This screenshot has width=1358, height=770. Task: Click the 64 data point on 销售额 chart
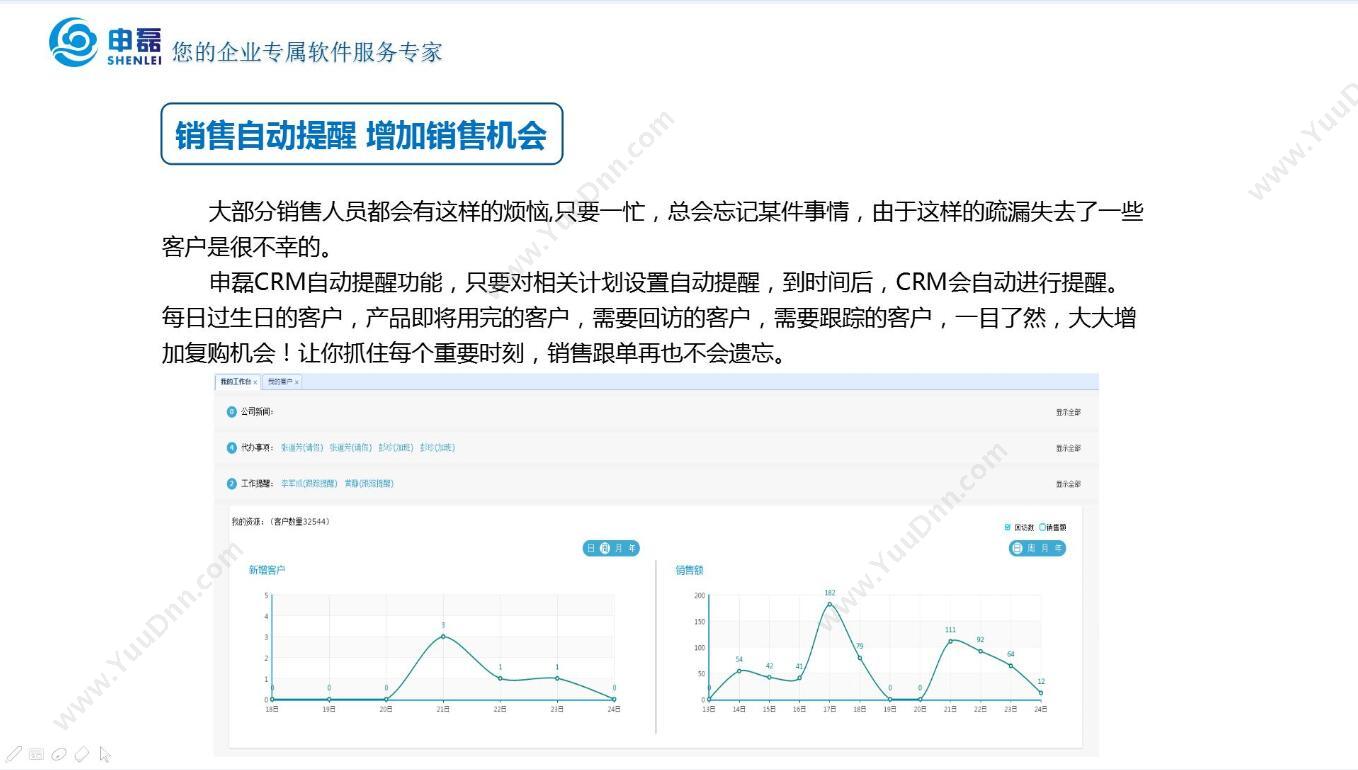pyautogui.click(x=1010, y=666)
